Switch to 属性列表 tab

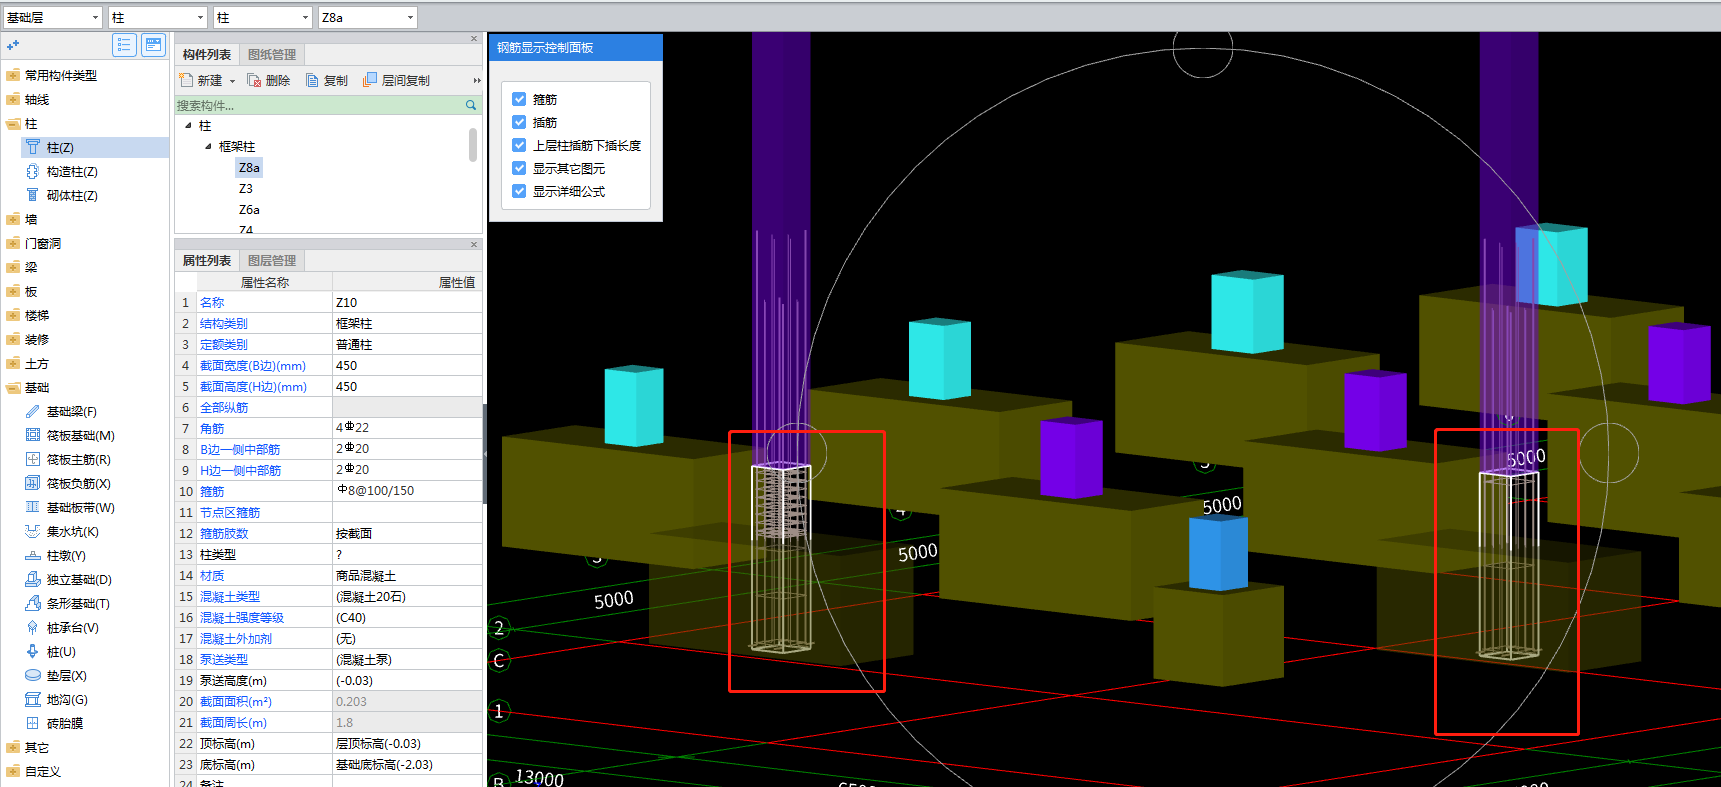207,260
